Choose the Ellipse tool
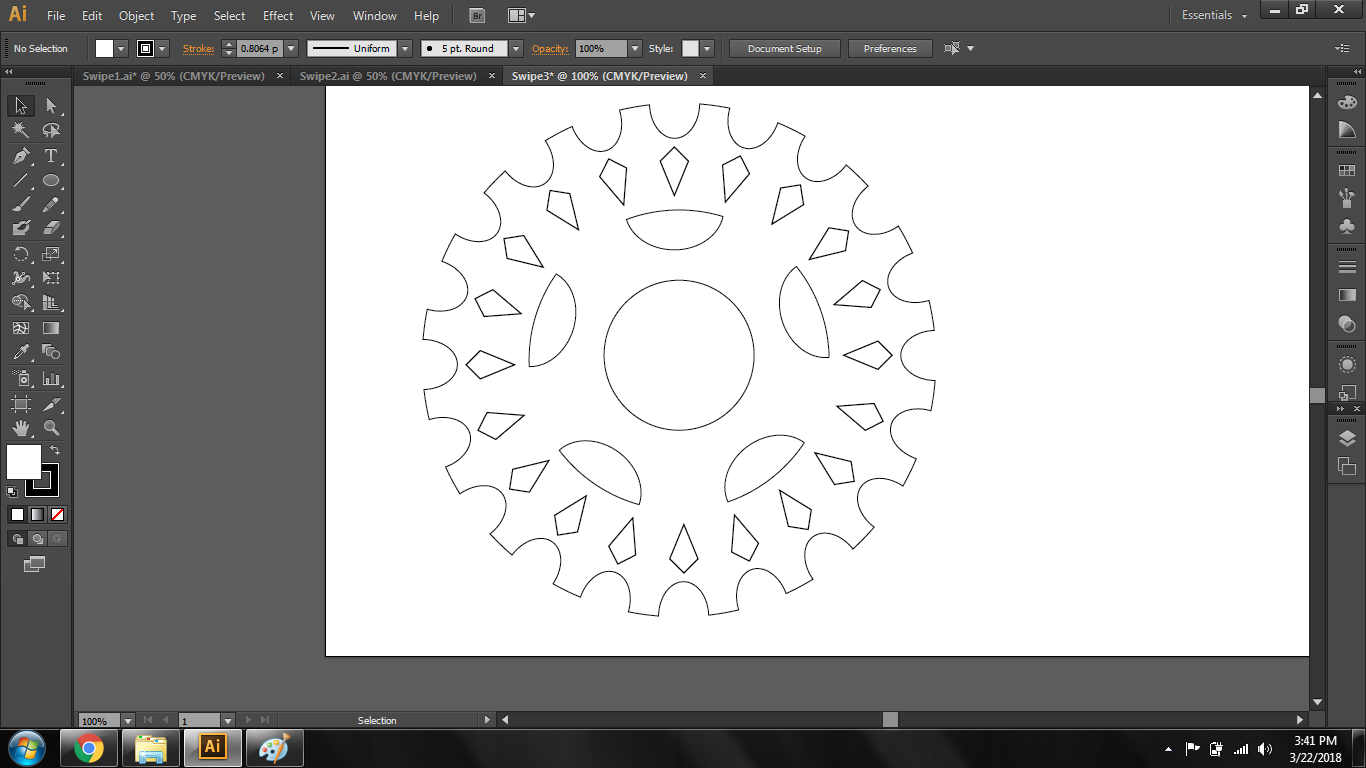This screenshot has height=768, width=1366. coord(51,181)
